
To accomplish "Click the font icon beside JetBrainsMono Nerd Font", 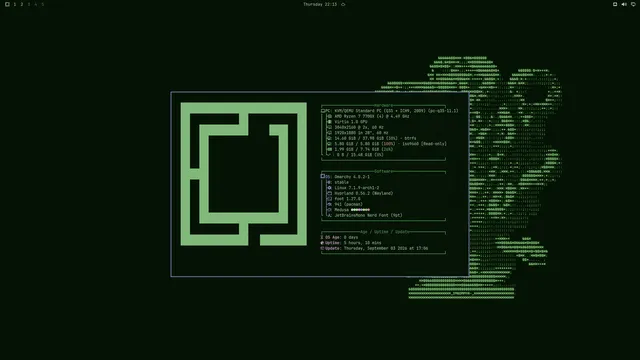I will [x=330, y=216].
